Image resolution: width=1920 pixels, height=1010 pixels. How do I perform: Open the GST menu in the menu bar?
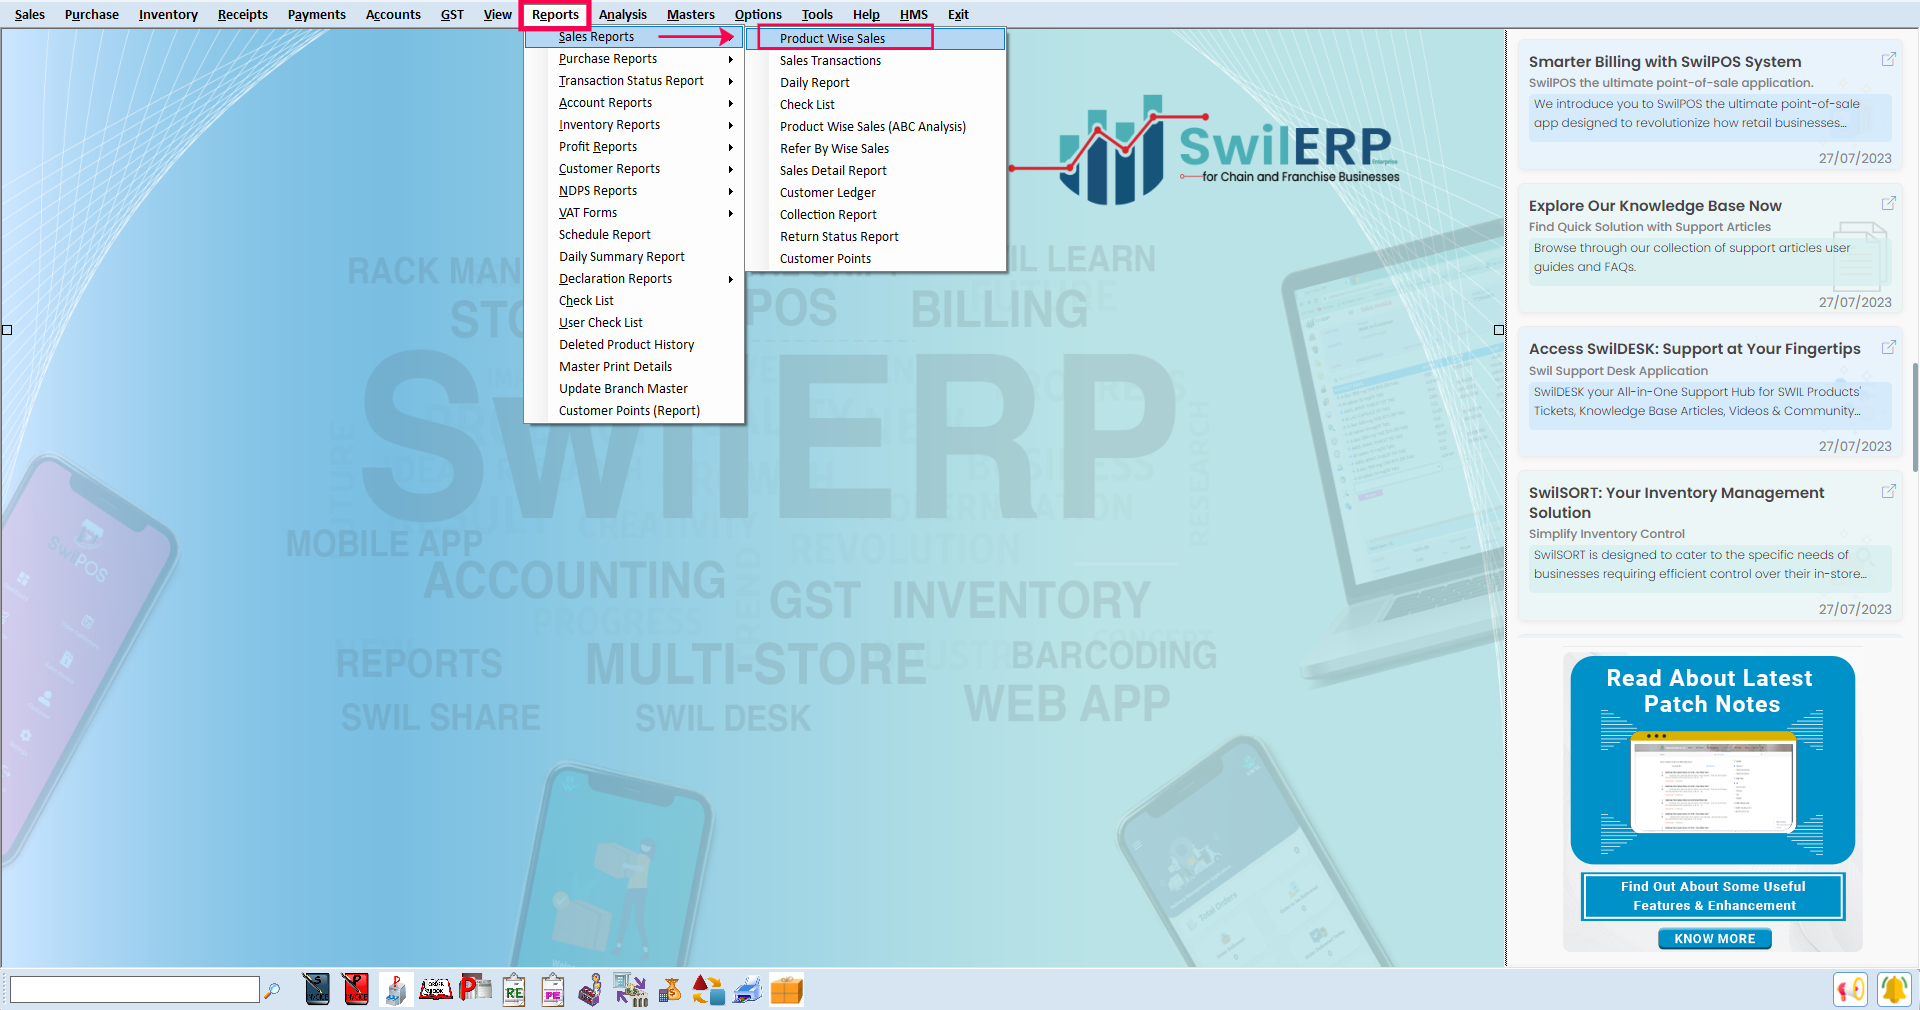pos(452,14)
